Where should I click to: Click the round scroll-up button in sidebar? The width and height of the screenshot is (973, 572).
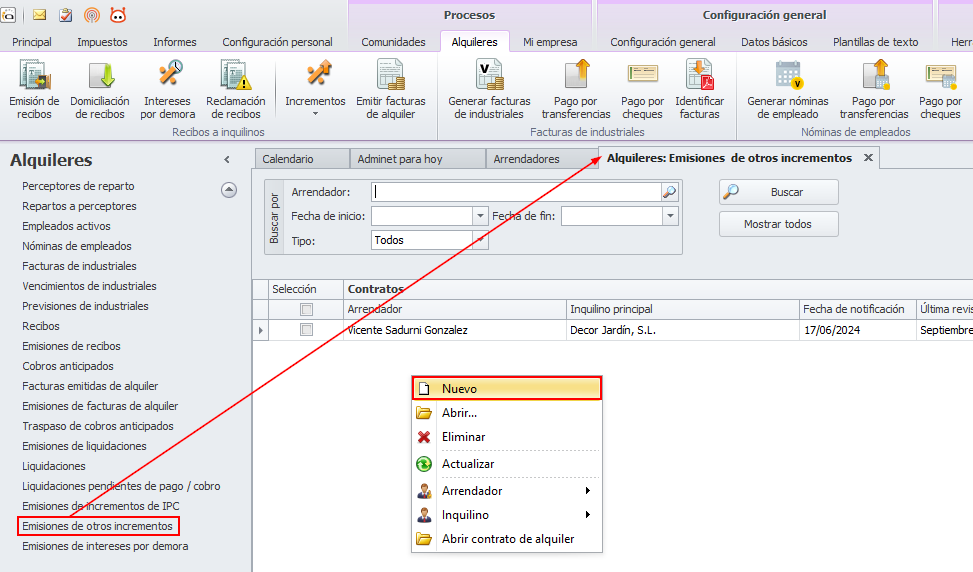point(229,190)
